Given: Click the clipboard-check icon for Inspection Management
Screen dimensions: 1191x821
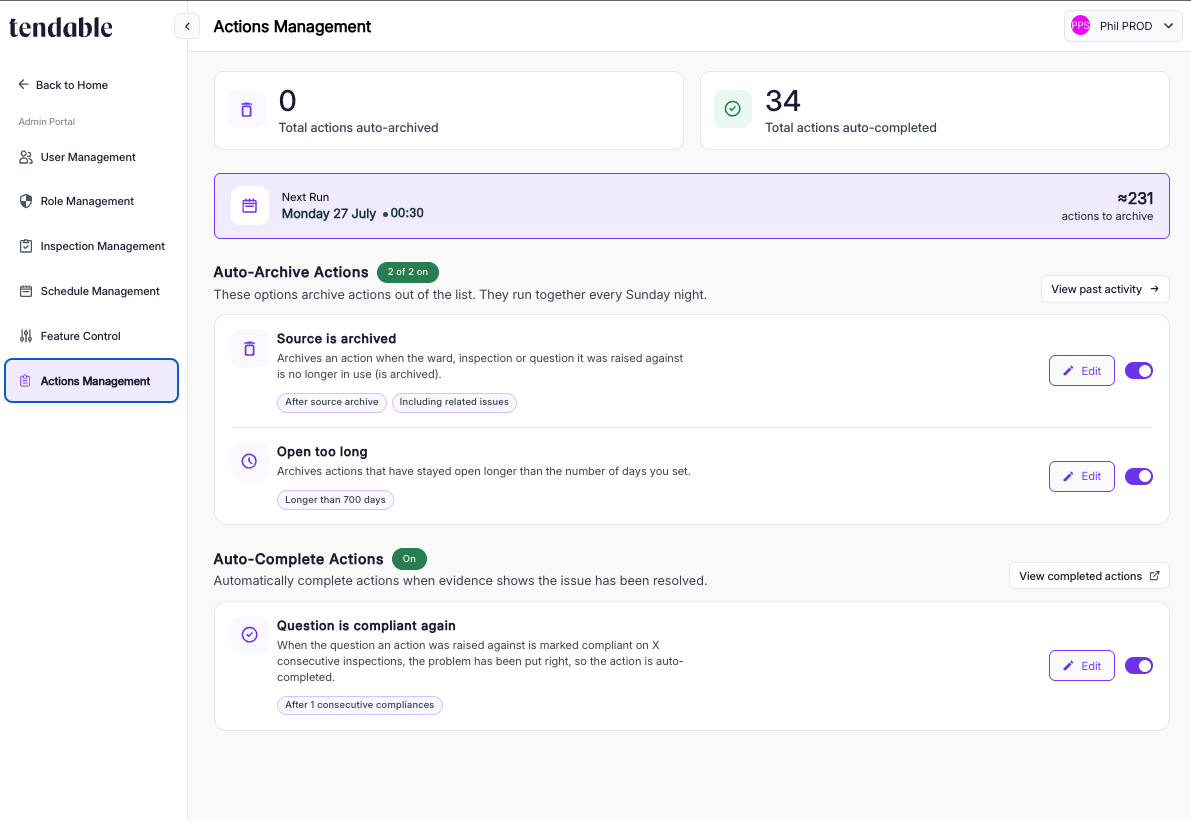Looking at the screenshot, I should point(26,246).
